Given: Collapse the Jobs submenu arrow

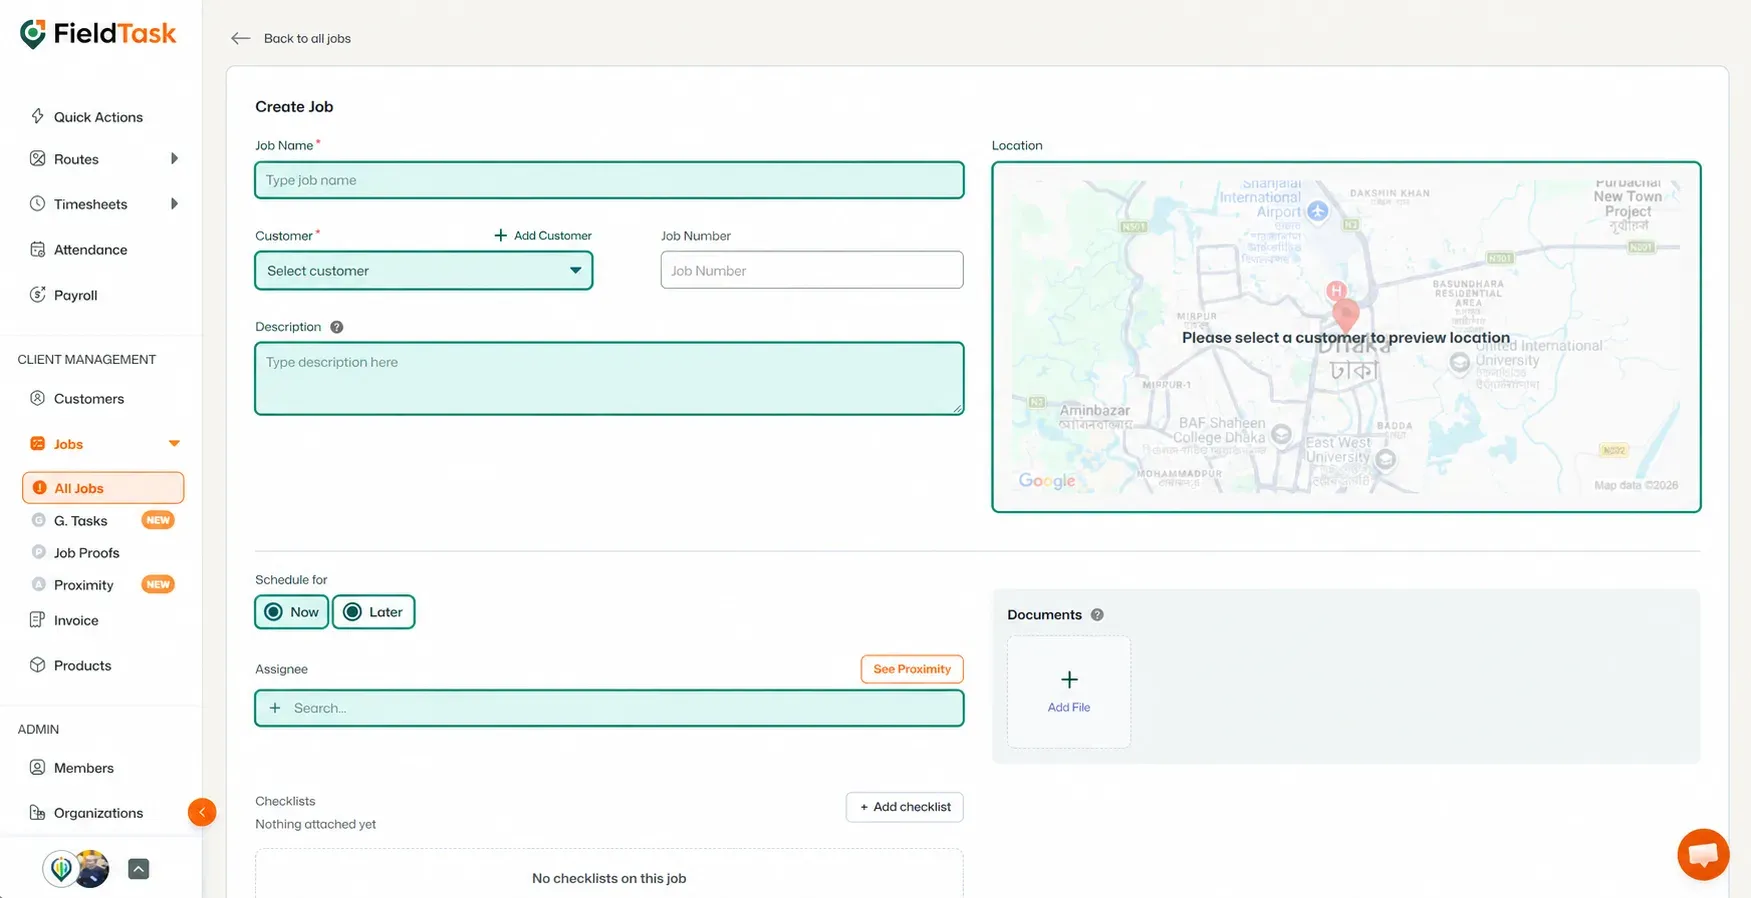Looking at the screenshot, I should point(174,444).
